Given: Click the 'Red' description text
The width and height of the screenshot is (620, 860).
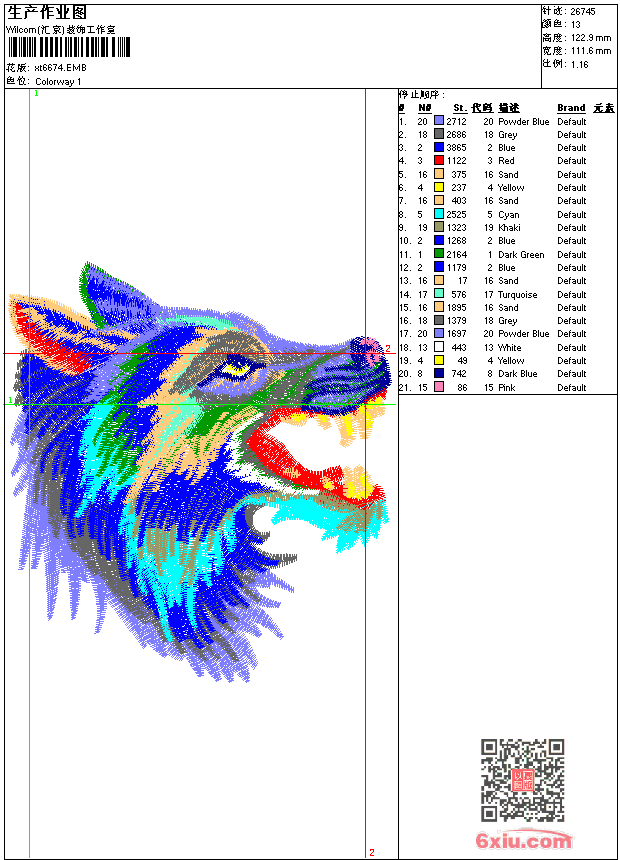Looking at the screenshot, I should pos(506,161).
